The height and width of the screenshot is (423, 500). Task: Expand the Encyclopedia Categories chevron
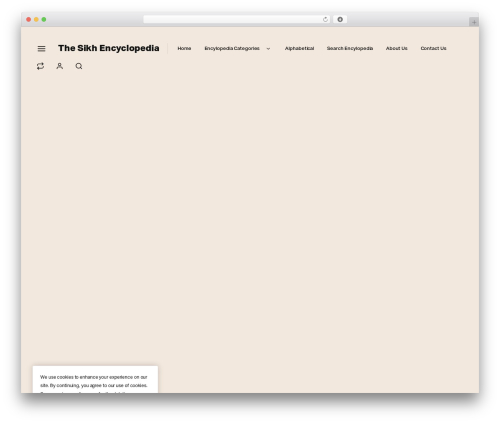pyautogui.click(x=268, y=49)
